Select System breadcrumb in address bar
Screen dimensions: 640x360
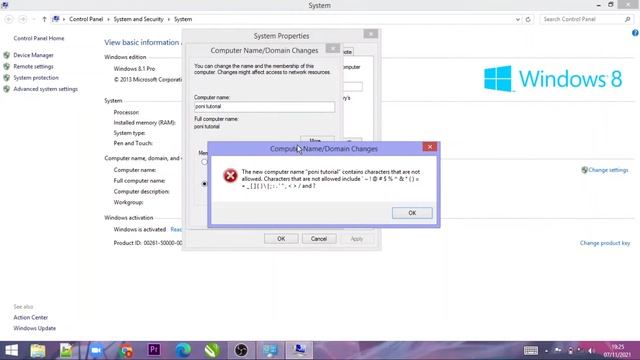coord(183,19)
